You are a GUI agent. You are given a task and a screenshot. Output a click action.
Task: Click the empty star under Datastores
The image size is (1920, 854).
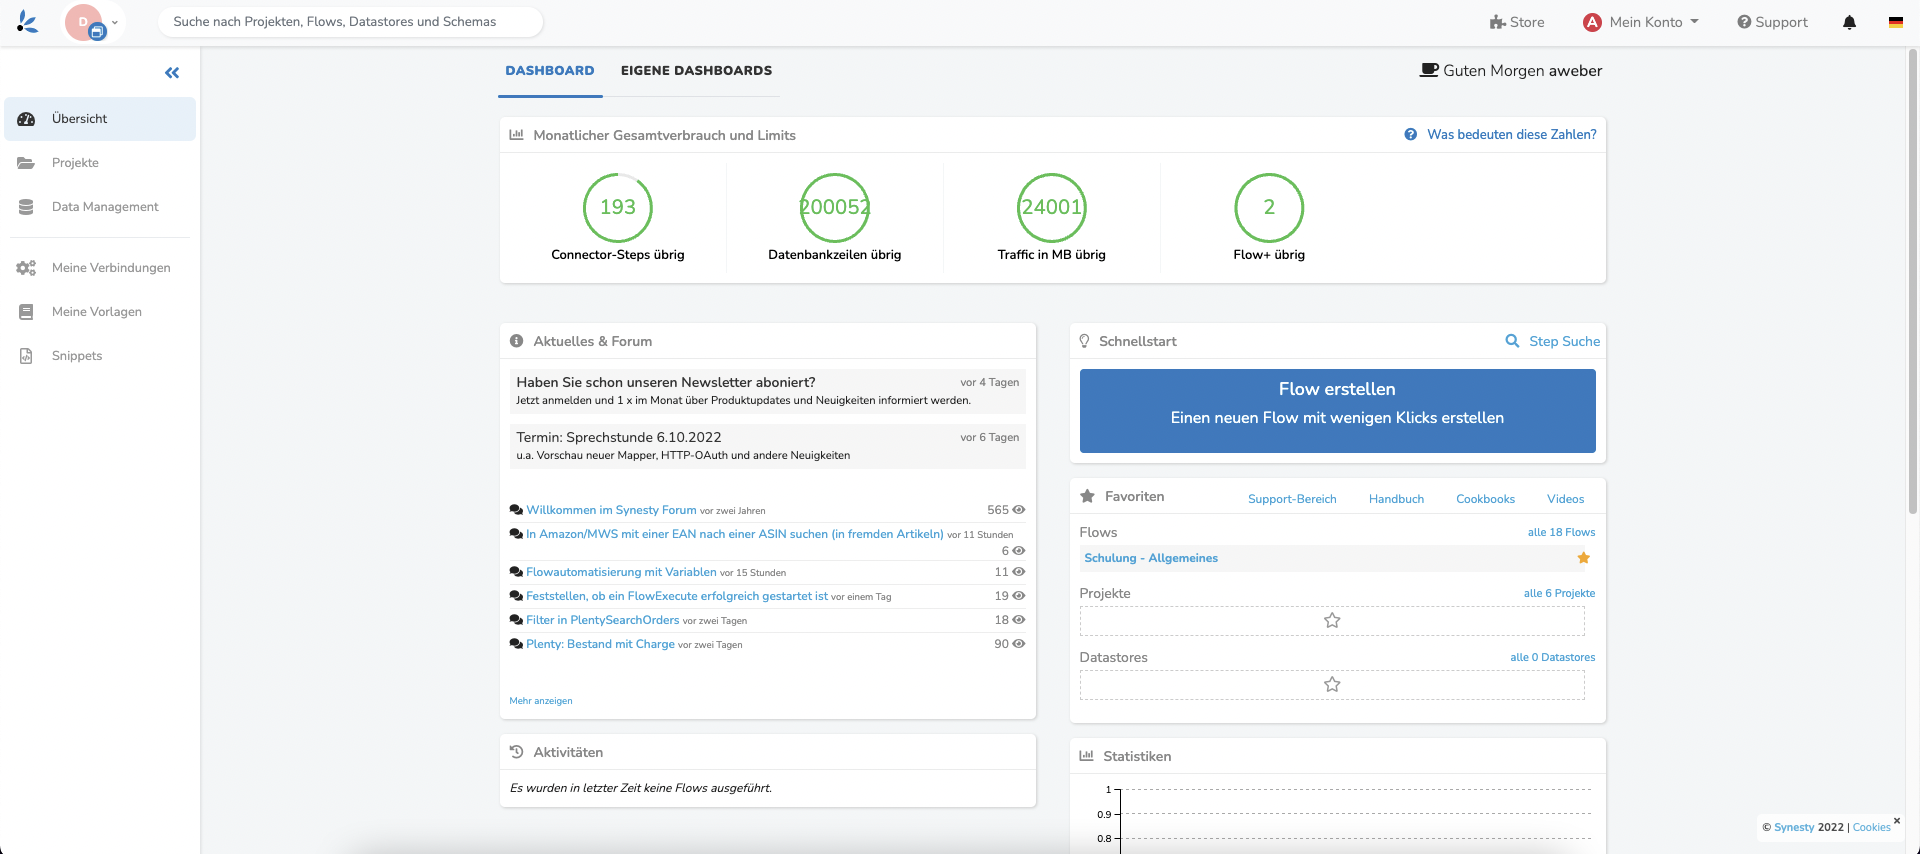click(x=1332, y=685)
